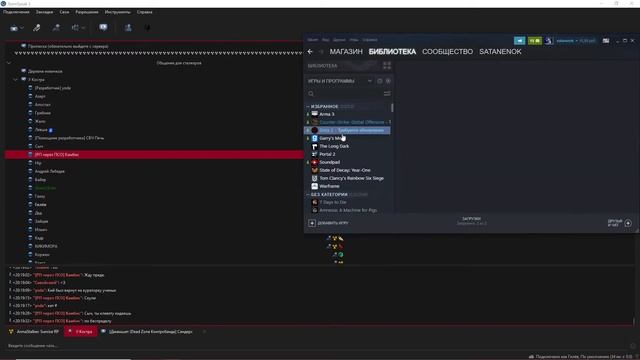Click the library home БИБЛИОТЕКА button
This screenshot has width=640, height=360.
coord(322,66)
